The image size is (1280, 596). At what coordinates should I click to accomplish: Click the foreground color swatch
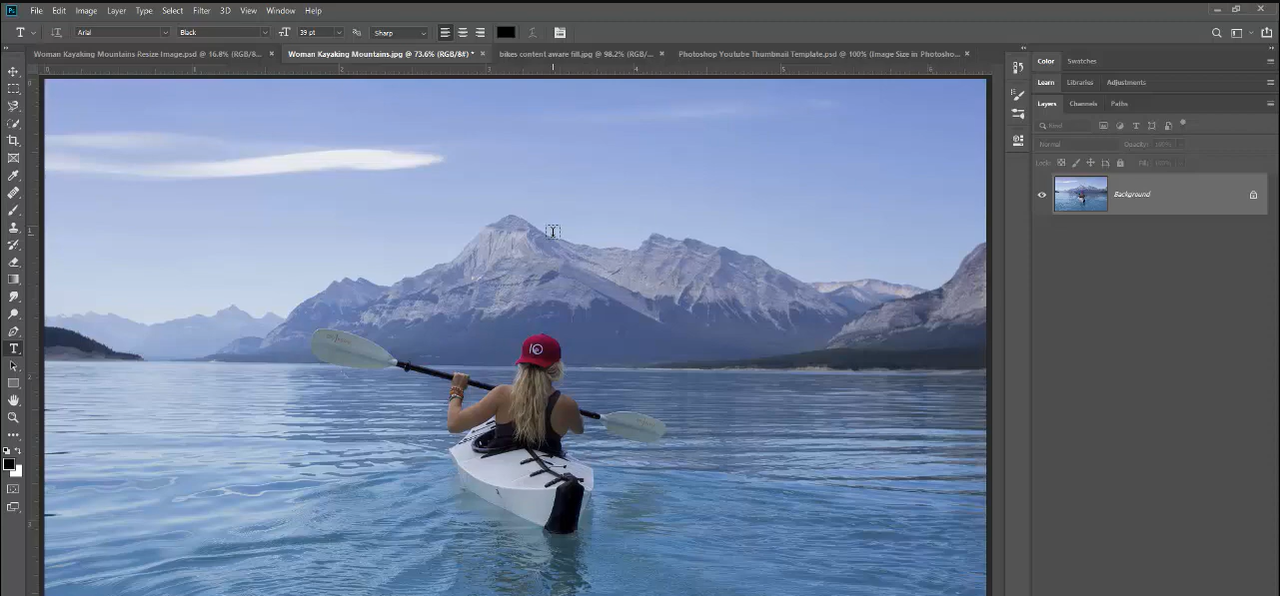click(9, 464)
